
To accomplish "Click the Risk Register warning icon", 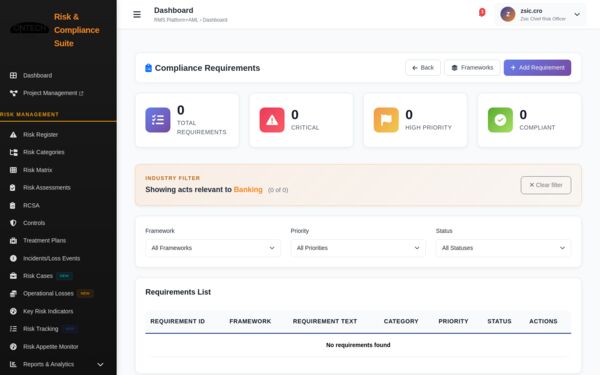I will click(x=13, y=135).
